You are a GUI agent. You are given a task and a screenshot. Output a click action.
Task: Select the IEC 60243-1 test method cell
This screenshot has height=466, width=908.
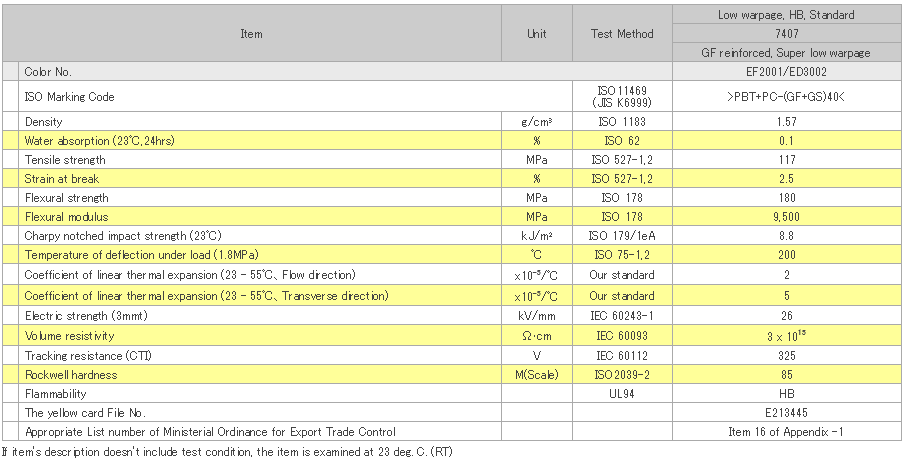(621, 315)
